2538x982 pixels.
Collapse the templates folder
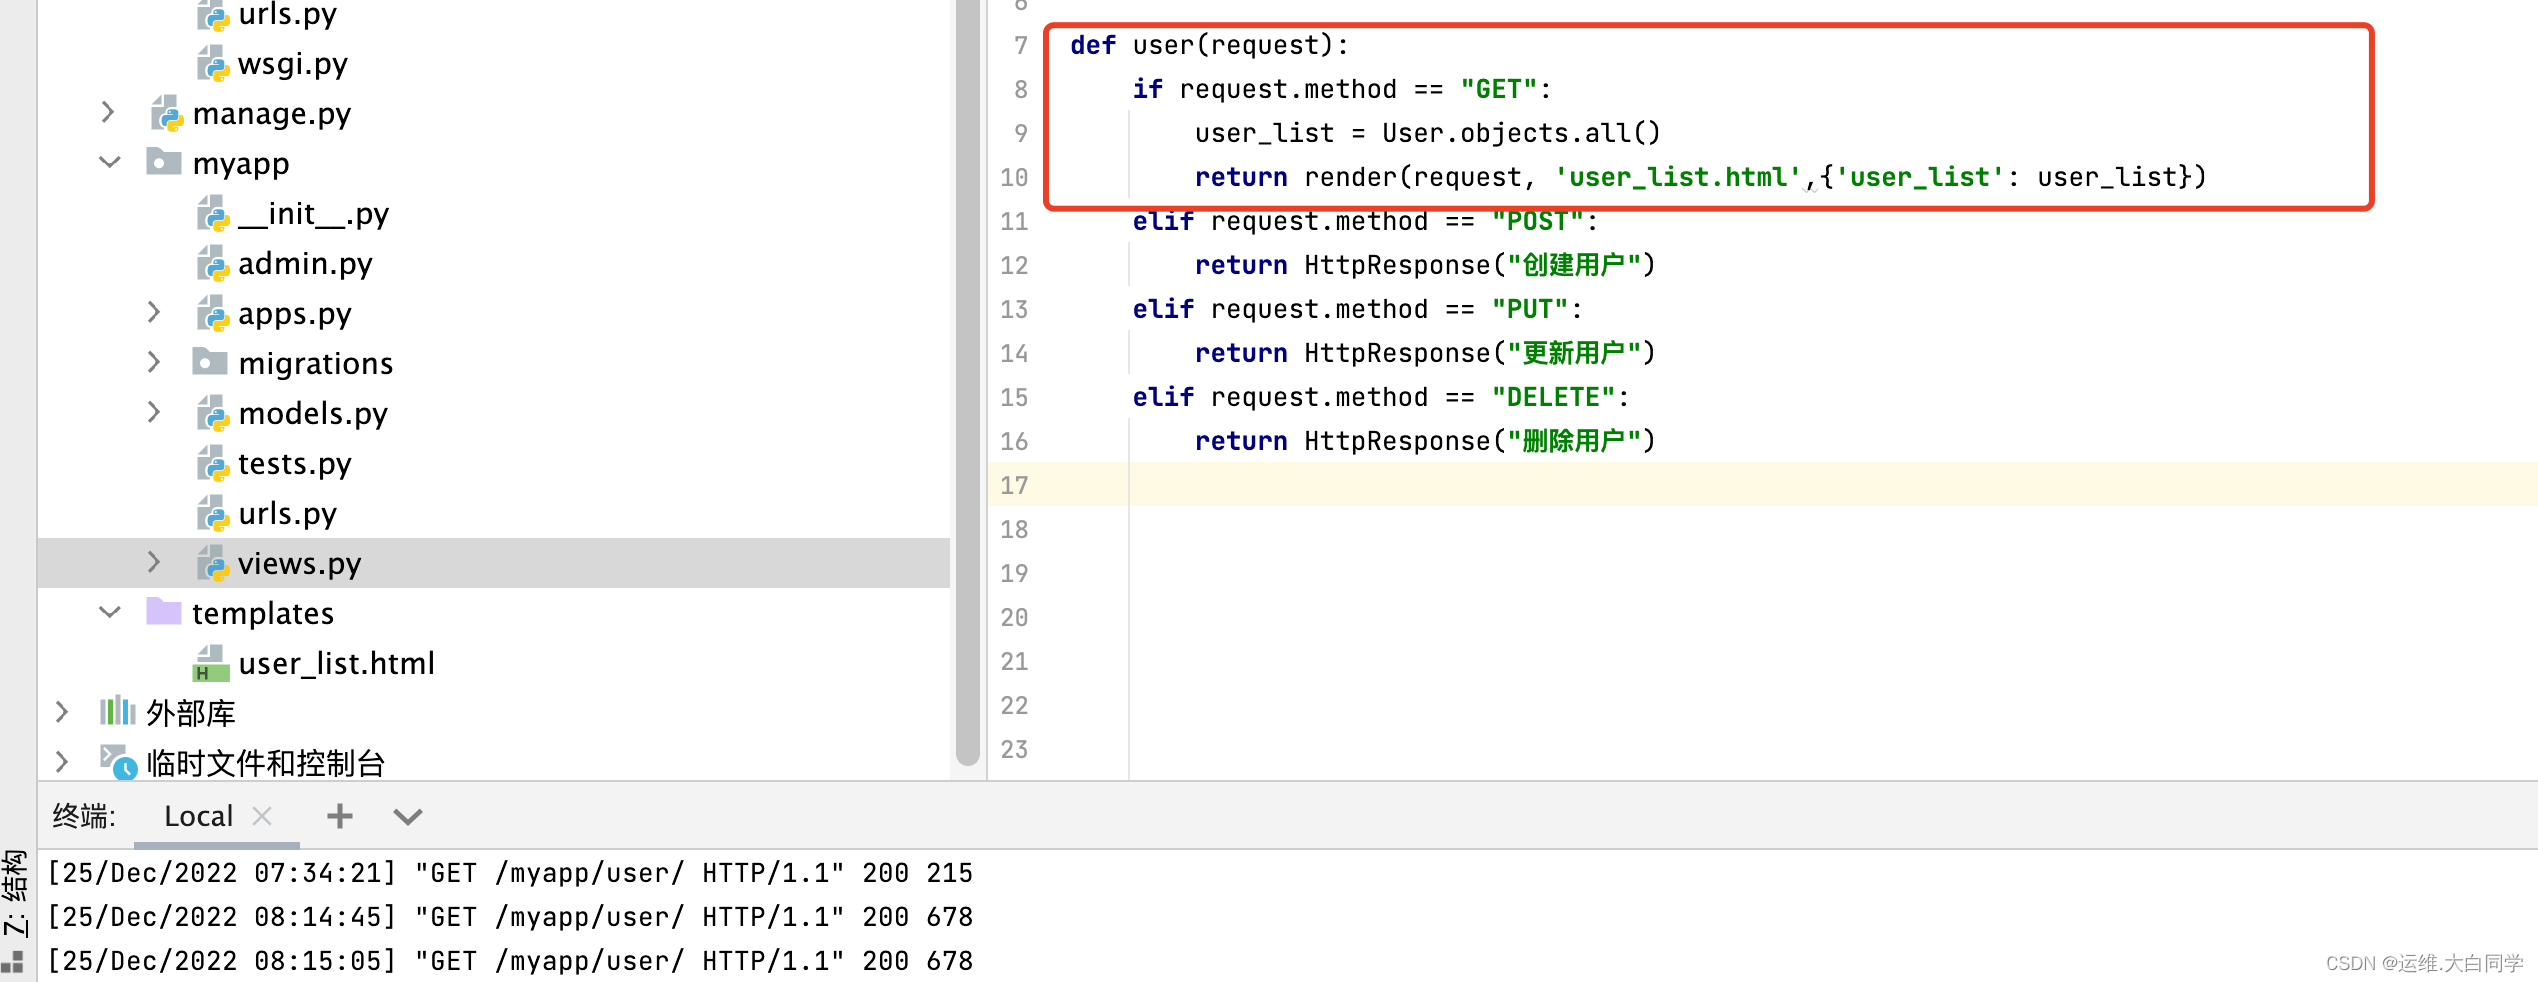(109, 612)
